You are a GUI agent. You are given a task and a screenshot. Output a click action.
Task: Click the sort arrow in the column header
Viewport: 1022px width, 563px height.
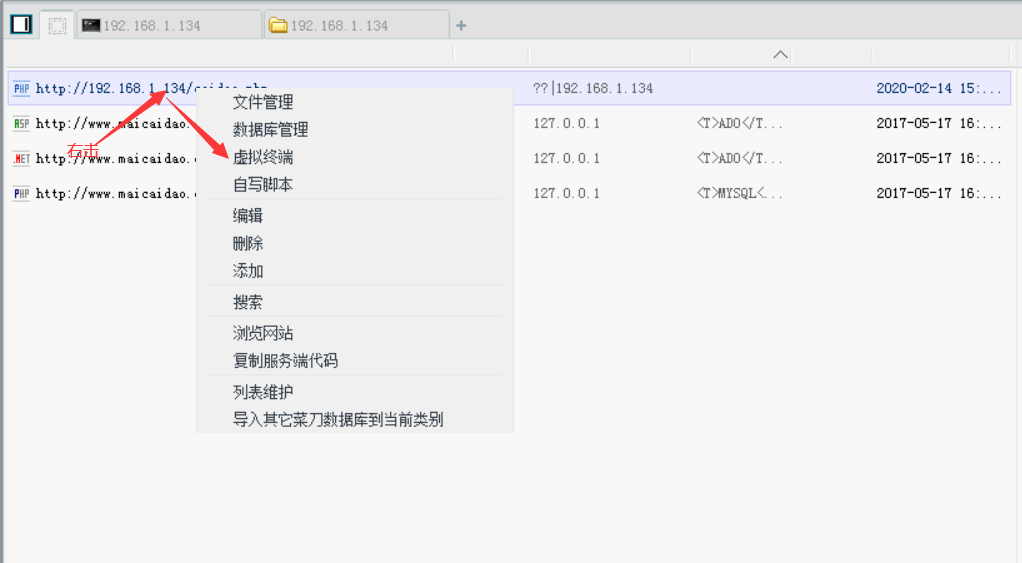(x=781, y=54)
